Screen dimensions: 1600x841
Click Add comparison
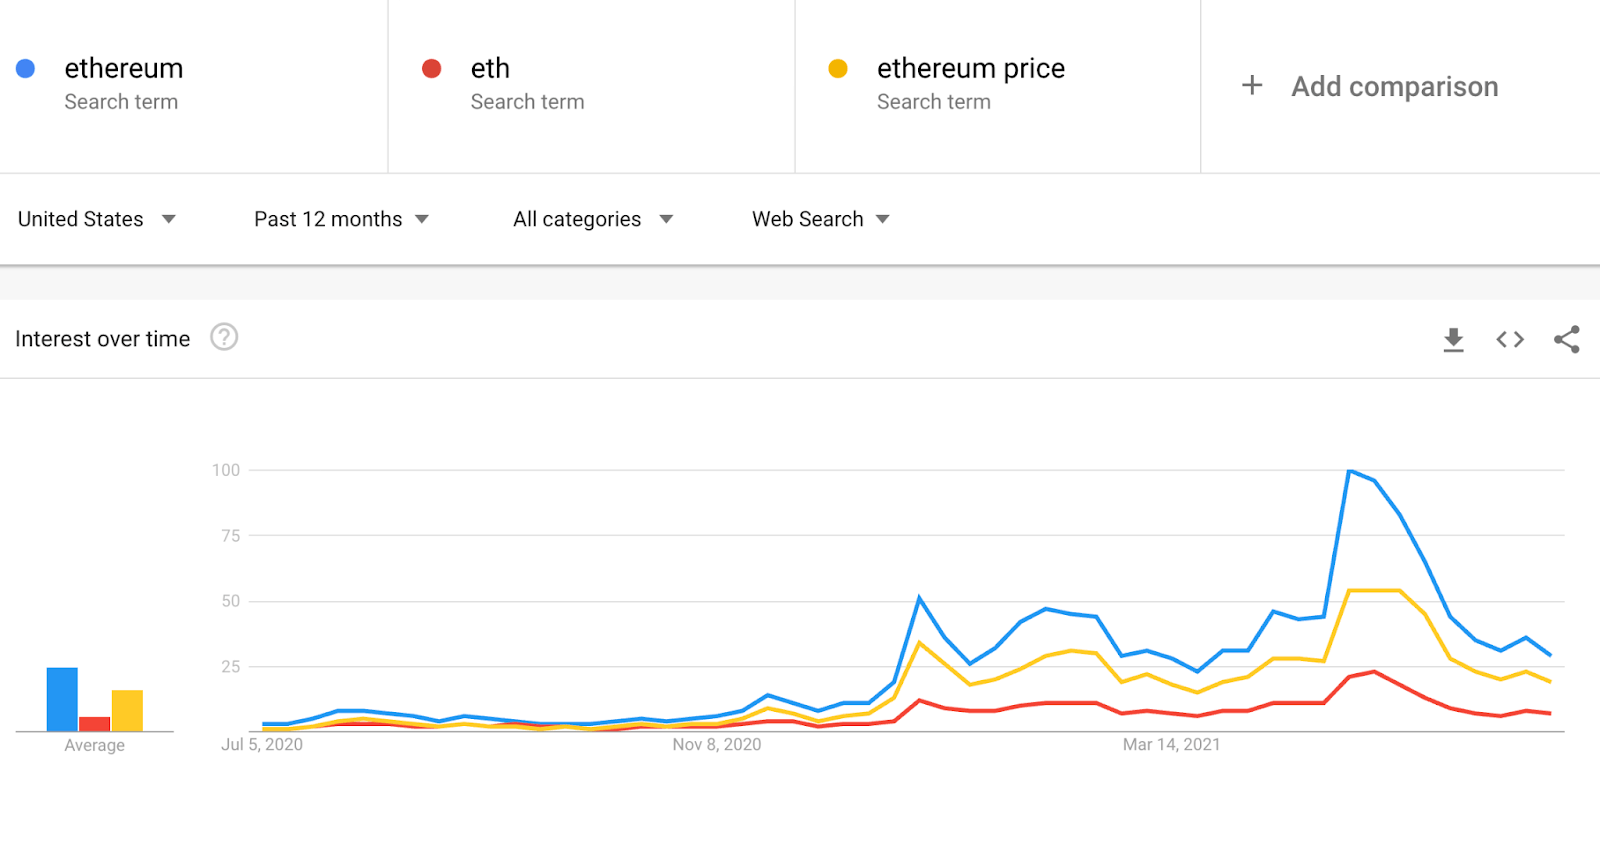[1394, 87]
